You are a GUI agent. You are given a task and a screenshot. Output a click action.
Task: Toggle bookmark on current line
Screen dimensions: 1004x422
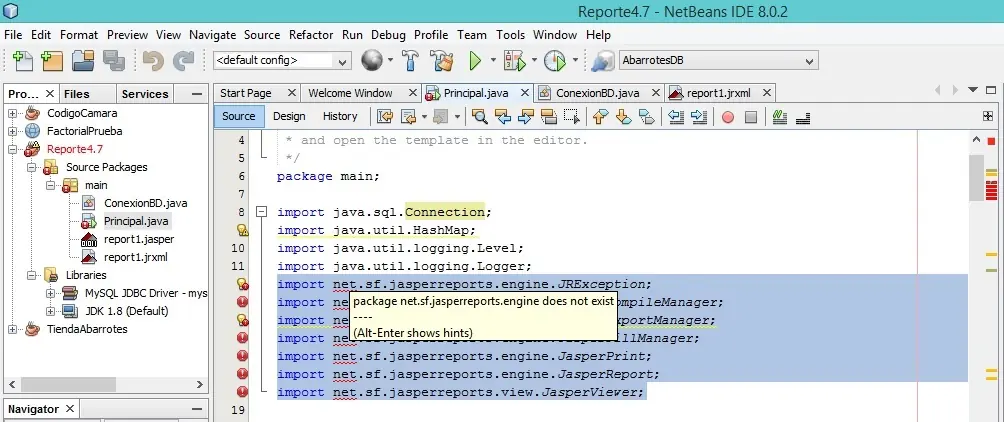pyautogui.click(x=647, y=117)
